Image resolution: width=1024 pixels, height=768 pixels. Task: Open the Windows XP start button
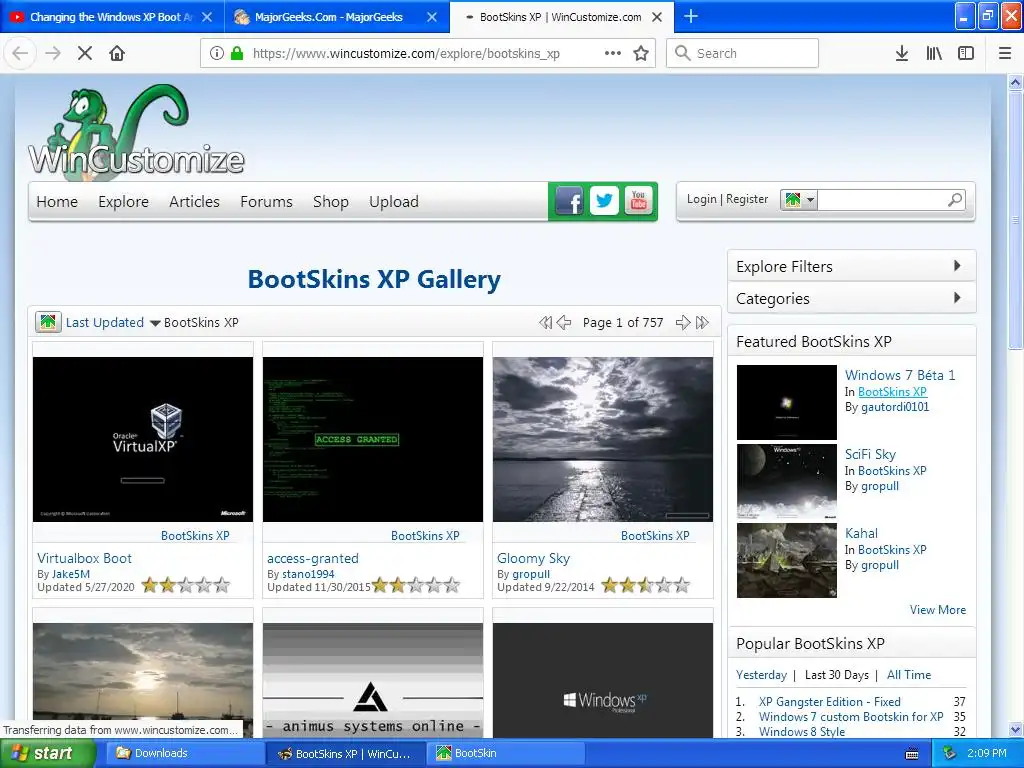click(x=48, y=753)
